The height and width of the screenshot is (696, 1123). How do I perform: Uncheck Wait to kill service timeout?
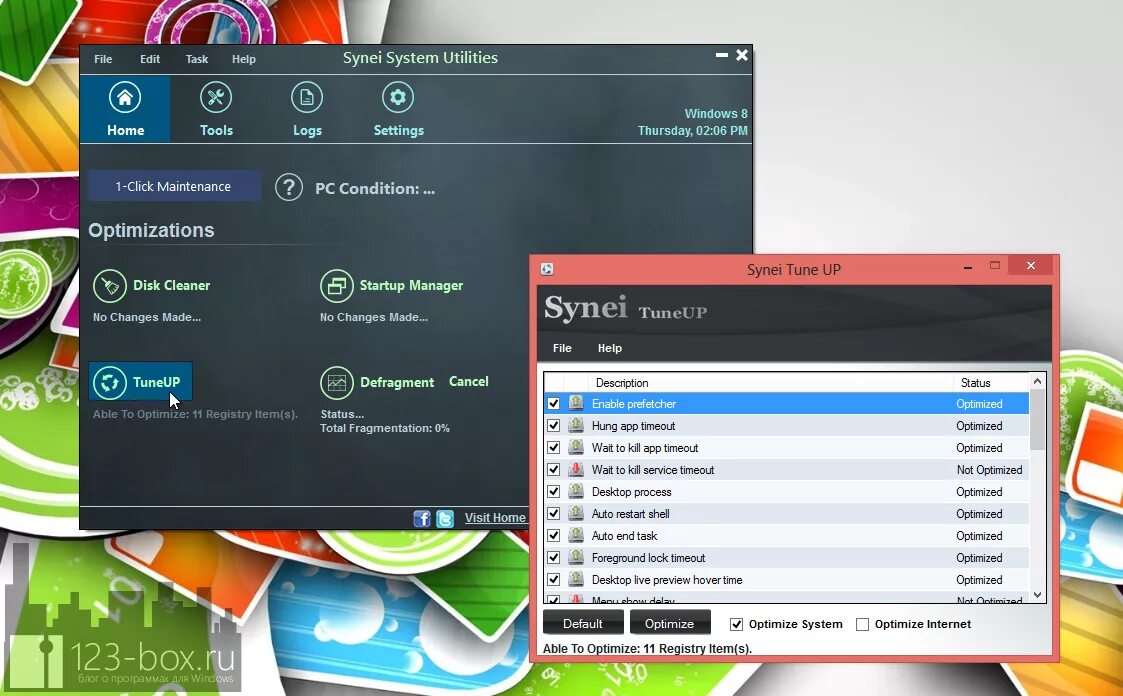point(554,470)
